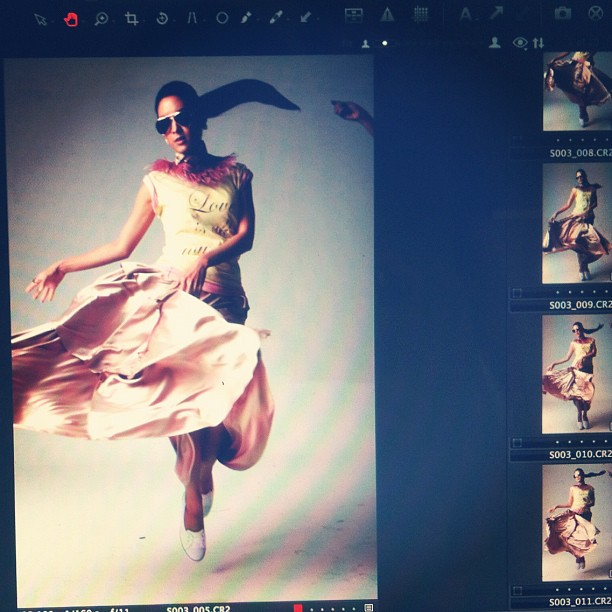Viewport: 612px width, 612px height.
Task: Select the adjustment brush tool
Action: 246,17
